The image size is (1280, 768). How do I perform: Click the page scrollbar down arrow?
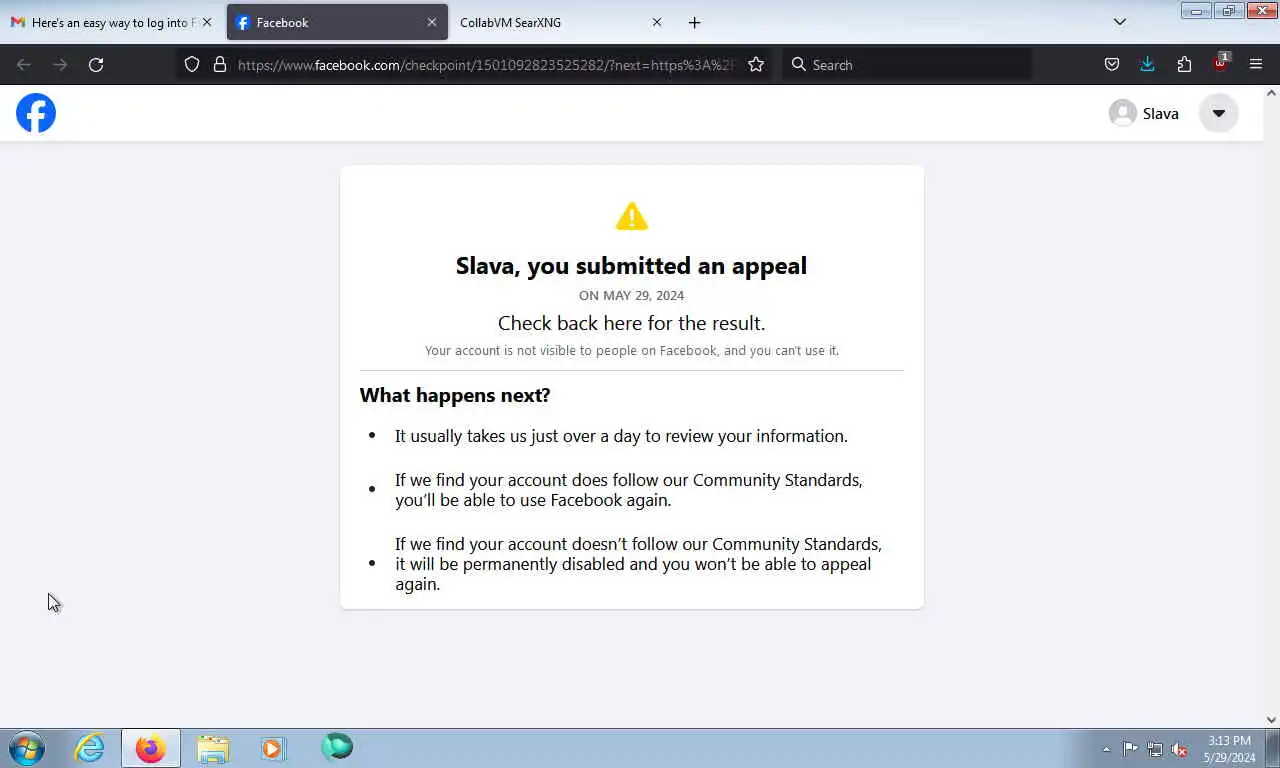[1271, 719]
